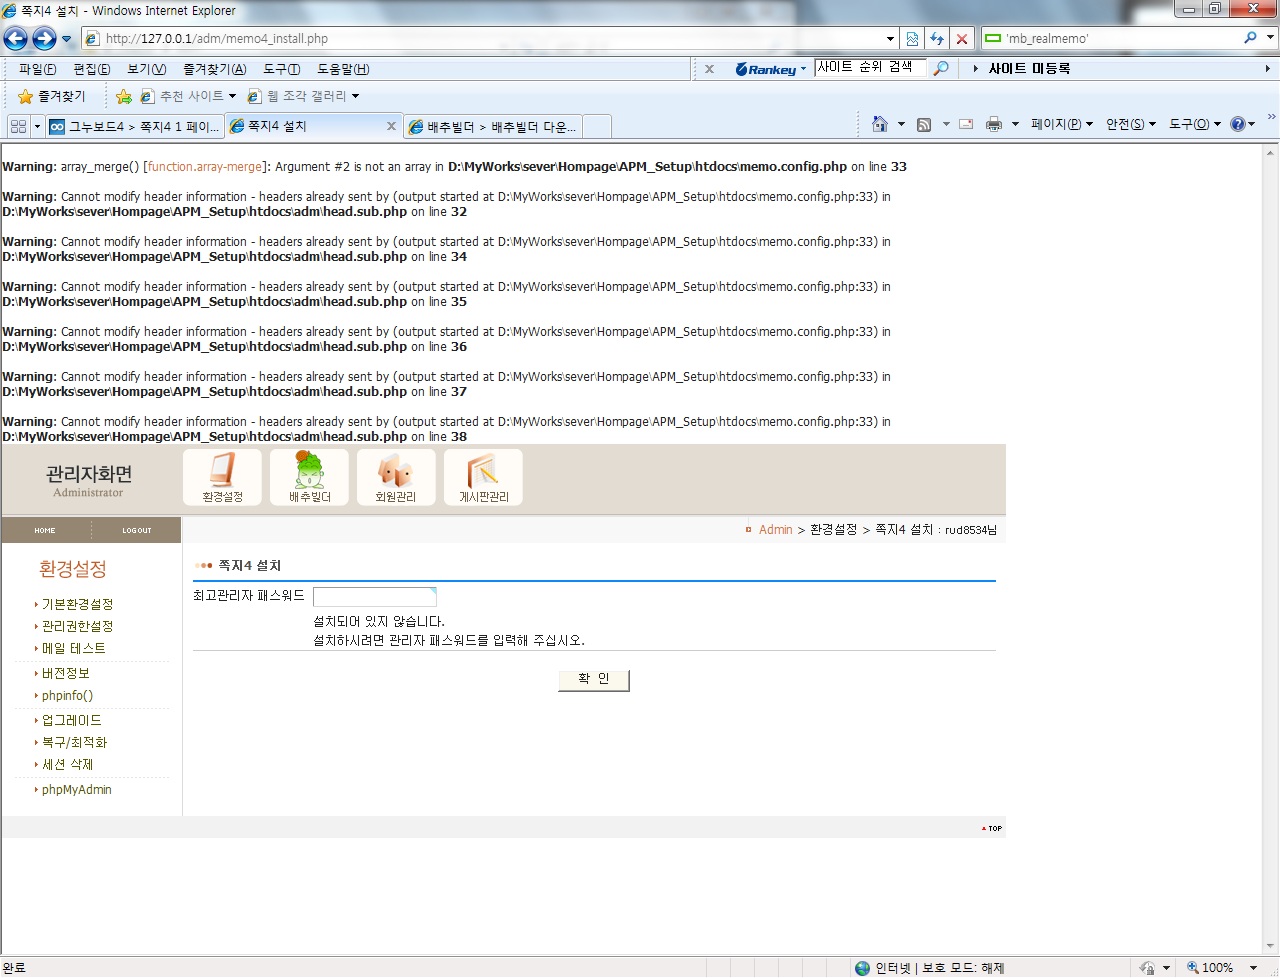The height and width of the screenshot is (978, 1280).
Task: Expand the address bar history dropdown
Action: tap(891, 39)
